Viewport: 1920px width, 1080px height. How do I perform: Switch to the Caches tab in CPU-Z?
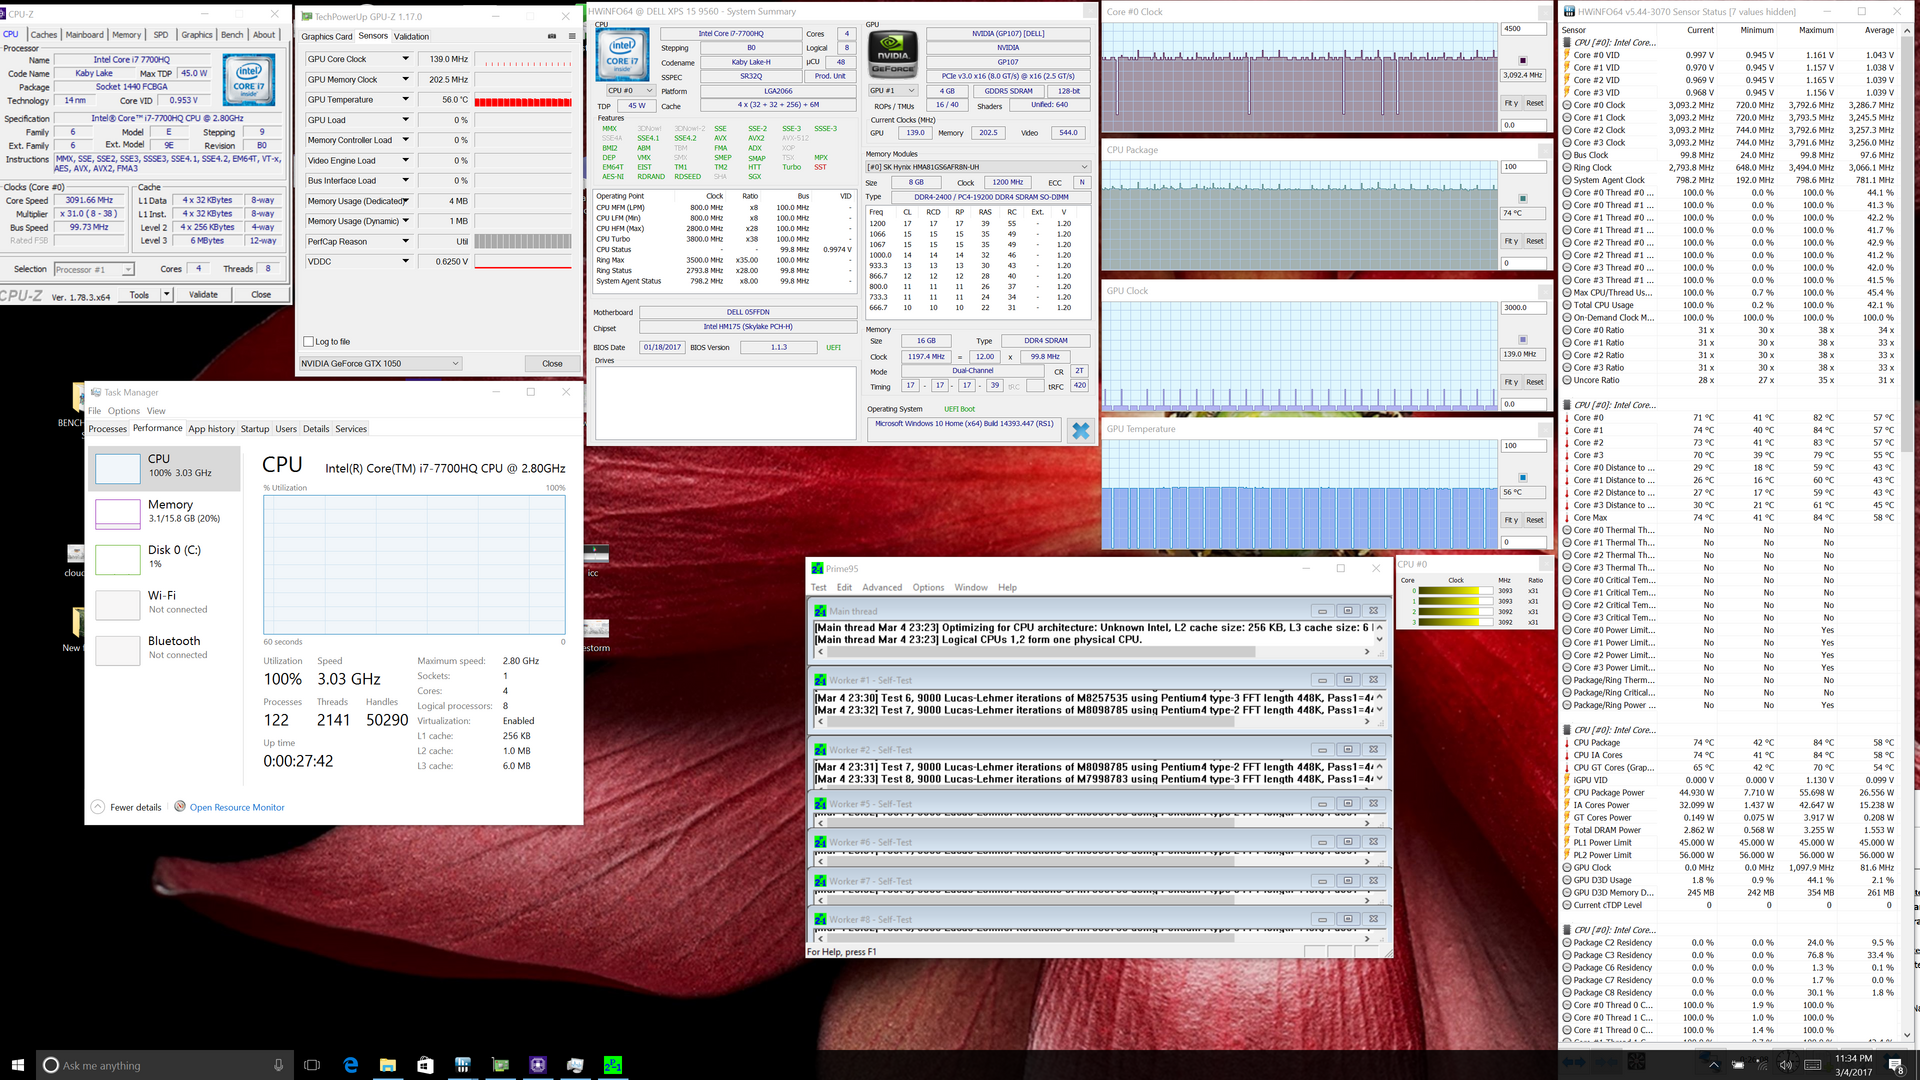point(44,34)
